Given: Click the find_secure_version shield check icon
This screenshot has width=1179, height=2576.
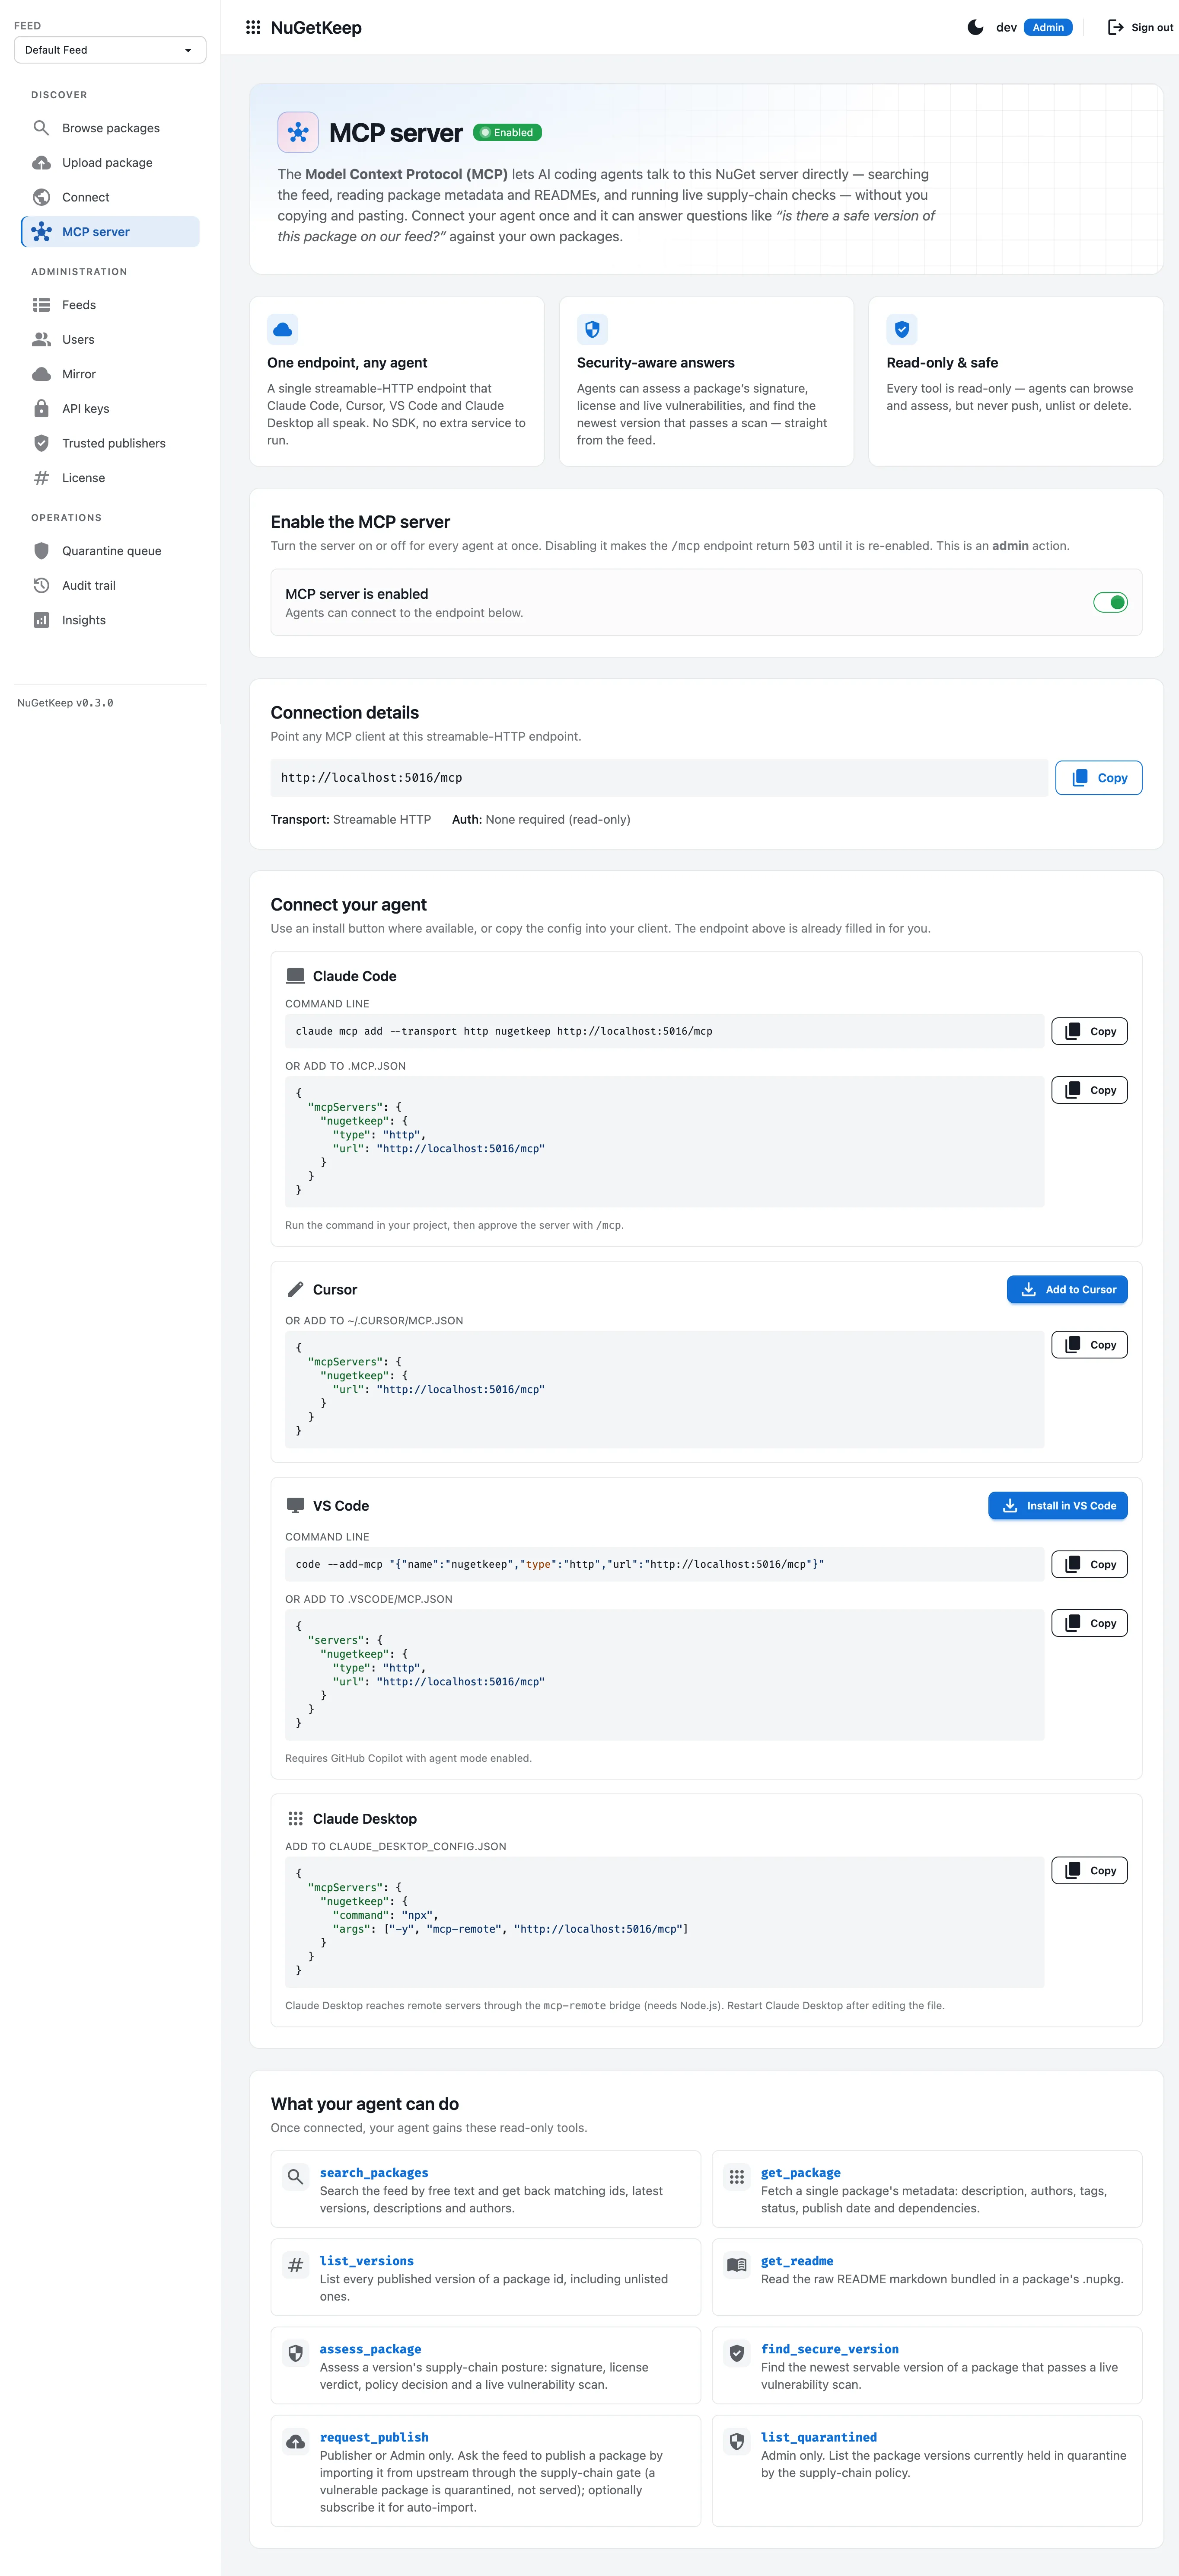Looking at the screenshot, I should pyautogui.click(x=737, y=2353).
